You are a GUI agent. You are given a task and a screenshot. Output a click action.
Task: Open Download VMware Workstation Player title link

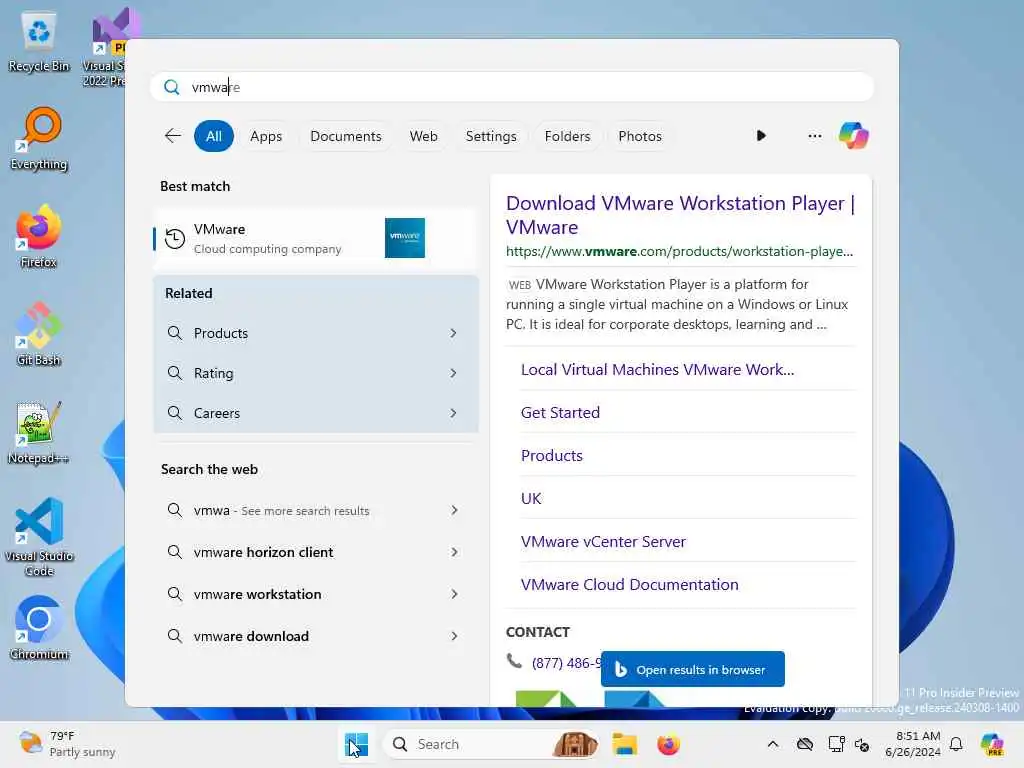pyautogui.click(x=680, y=215)
